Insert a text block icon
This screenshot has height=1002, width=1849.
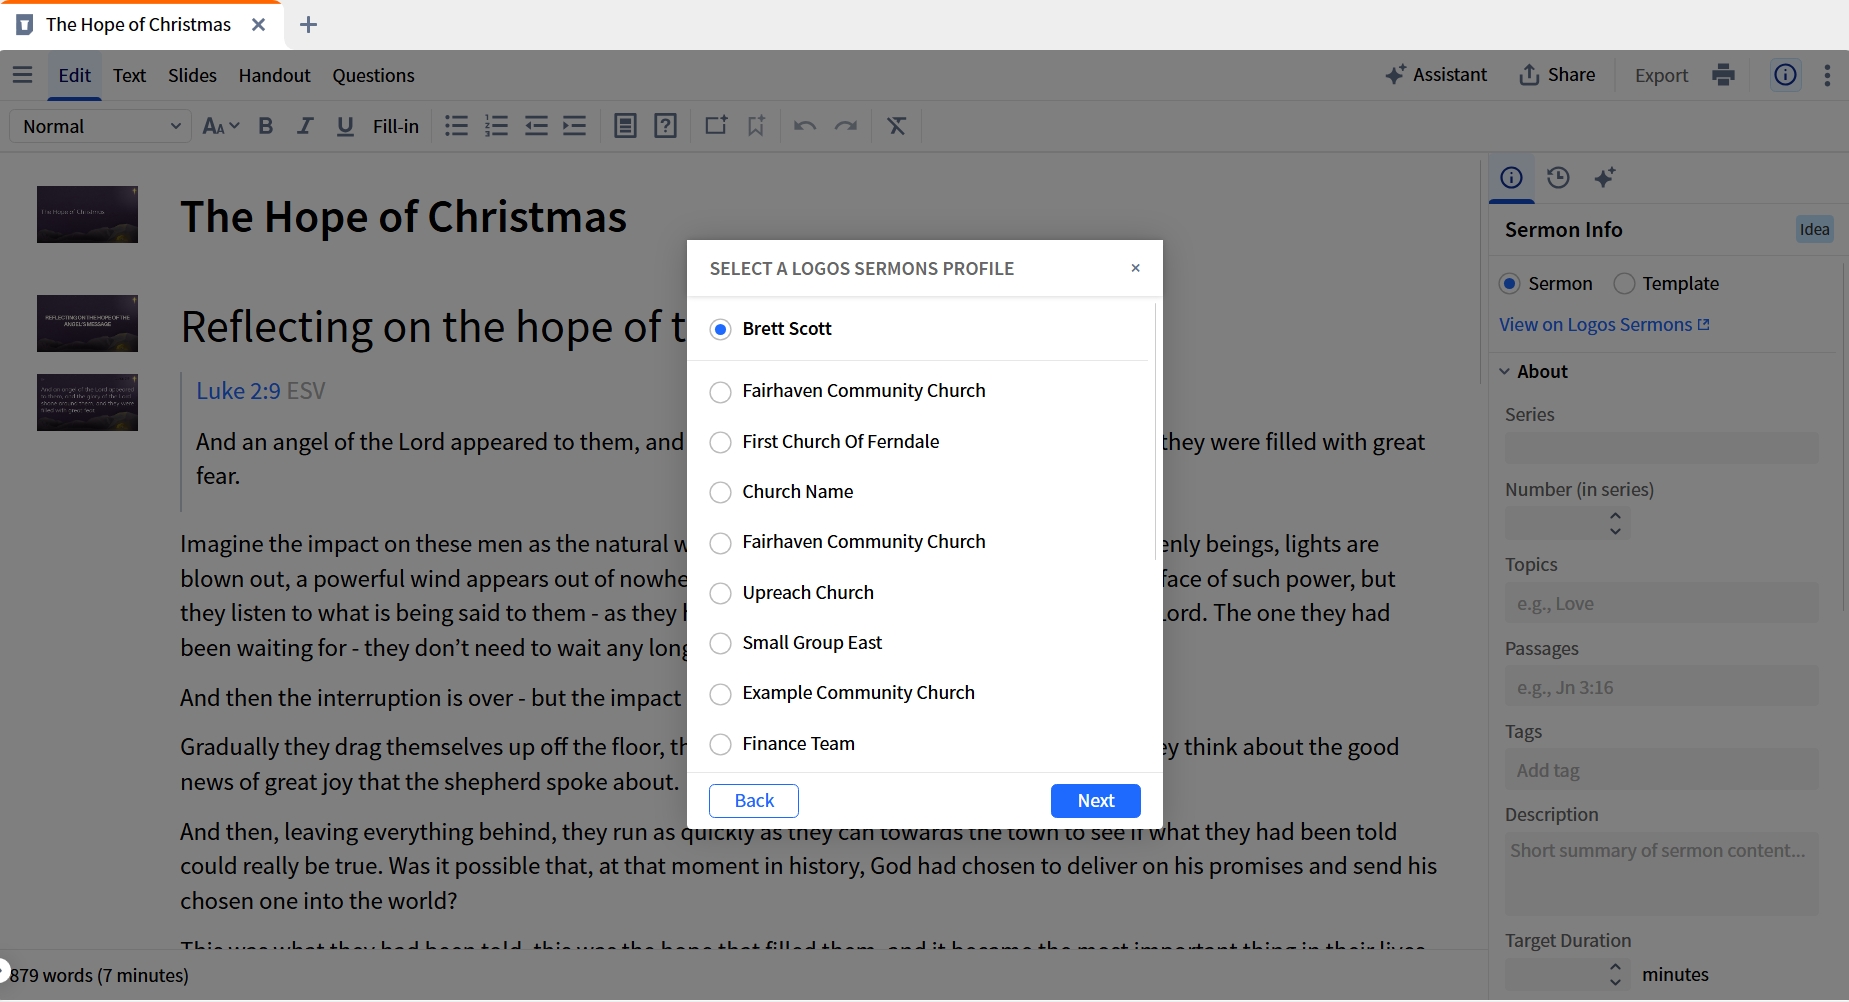pyautogui.click(x=625, y=126)
